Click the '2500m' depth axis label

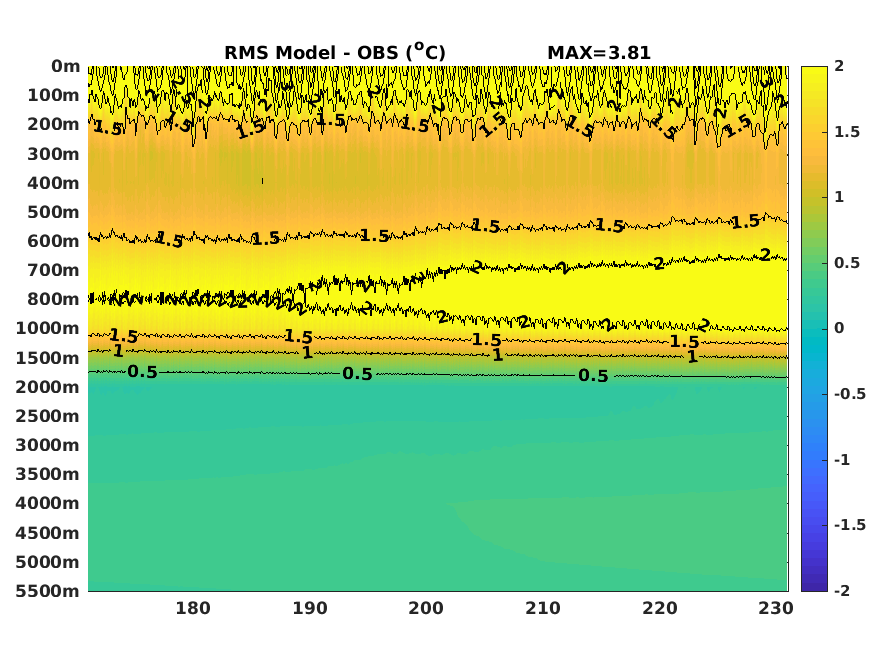point(48,416)
